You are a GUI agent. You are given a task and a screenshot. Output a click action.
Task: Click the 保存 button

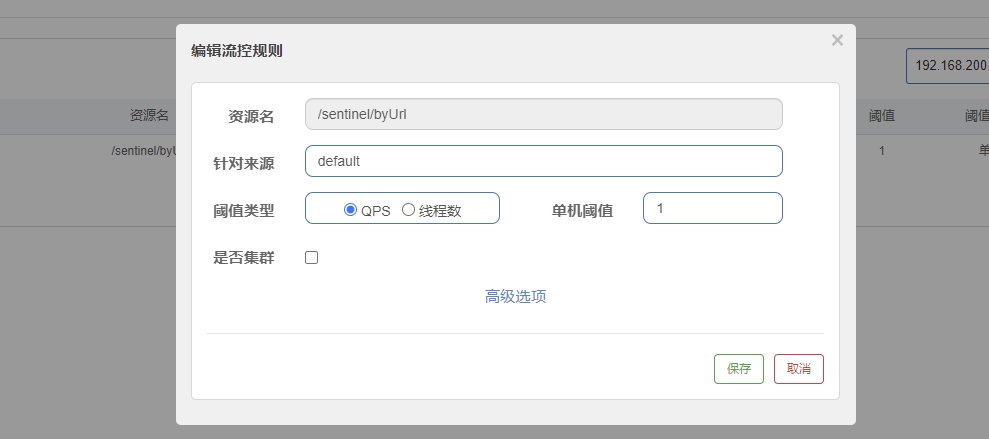coord(738,369)
